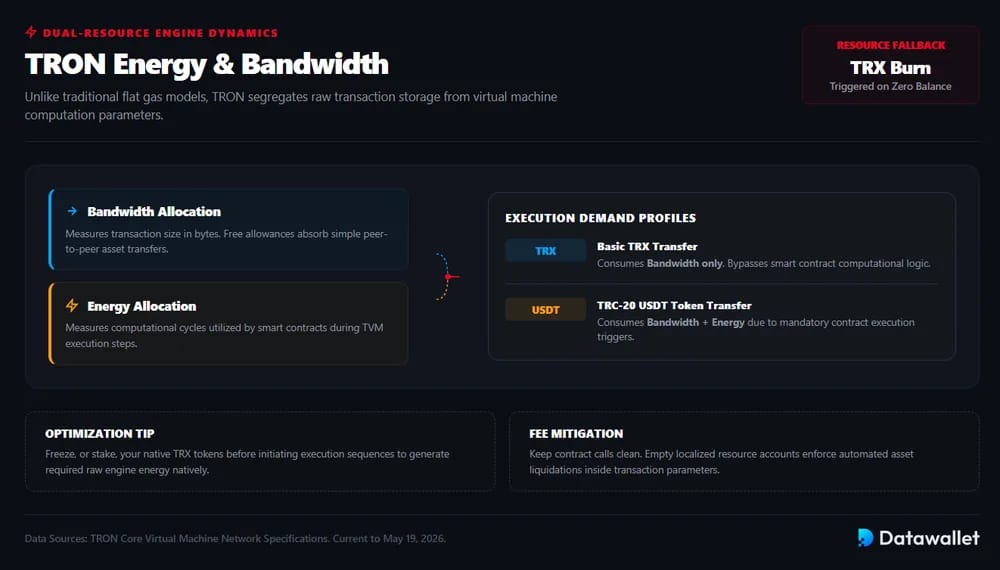Click the TRON Energy & Bandwidth title

207,64
